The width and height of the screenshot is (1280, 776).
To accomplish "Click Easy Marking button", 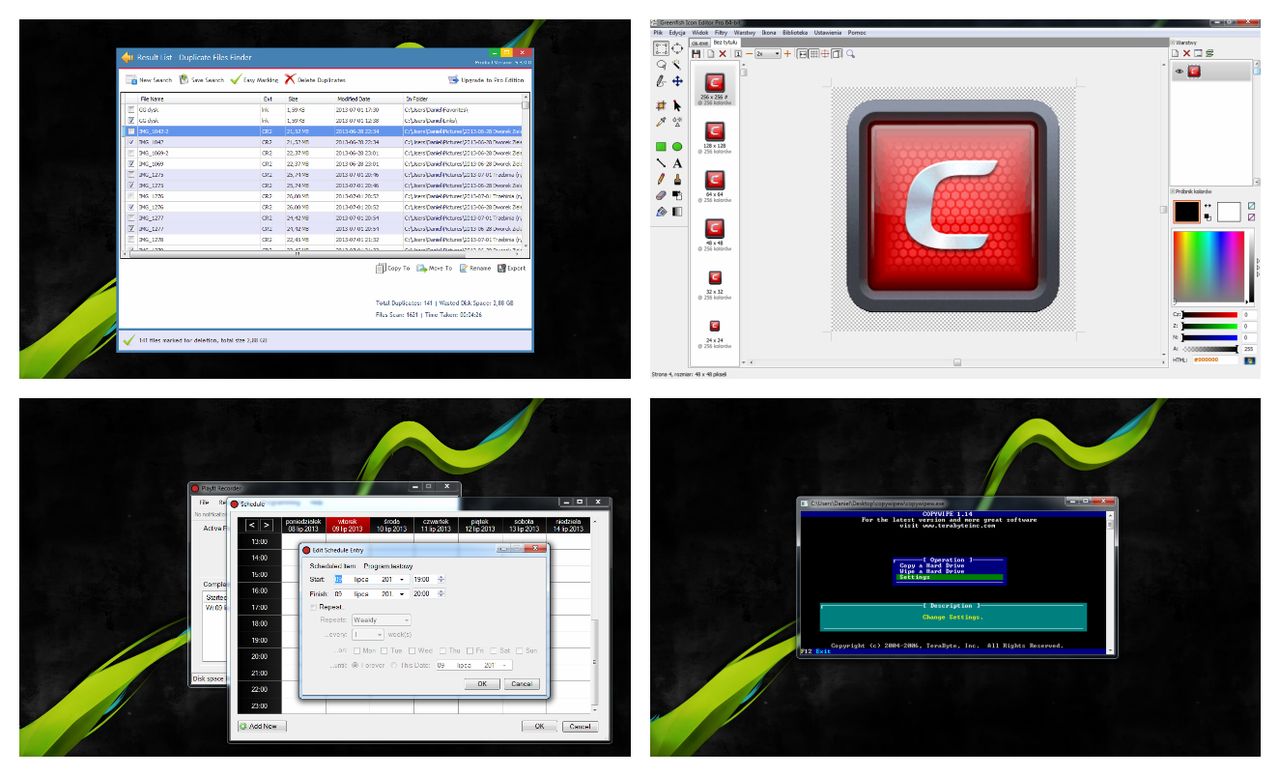I will pos(254,79).
